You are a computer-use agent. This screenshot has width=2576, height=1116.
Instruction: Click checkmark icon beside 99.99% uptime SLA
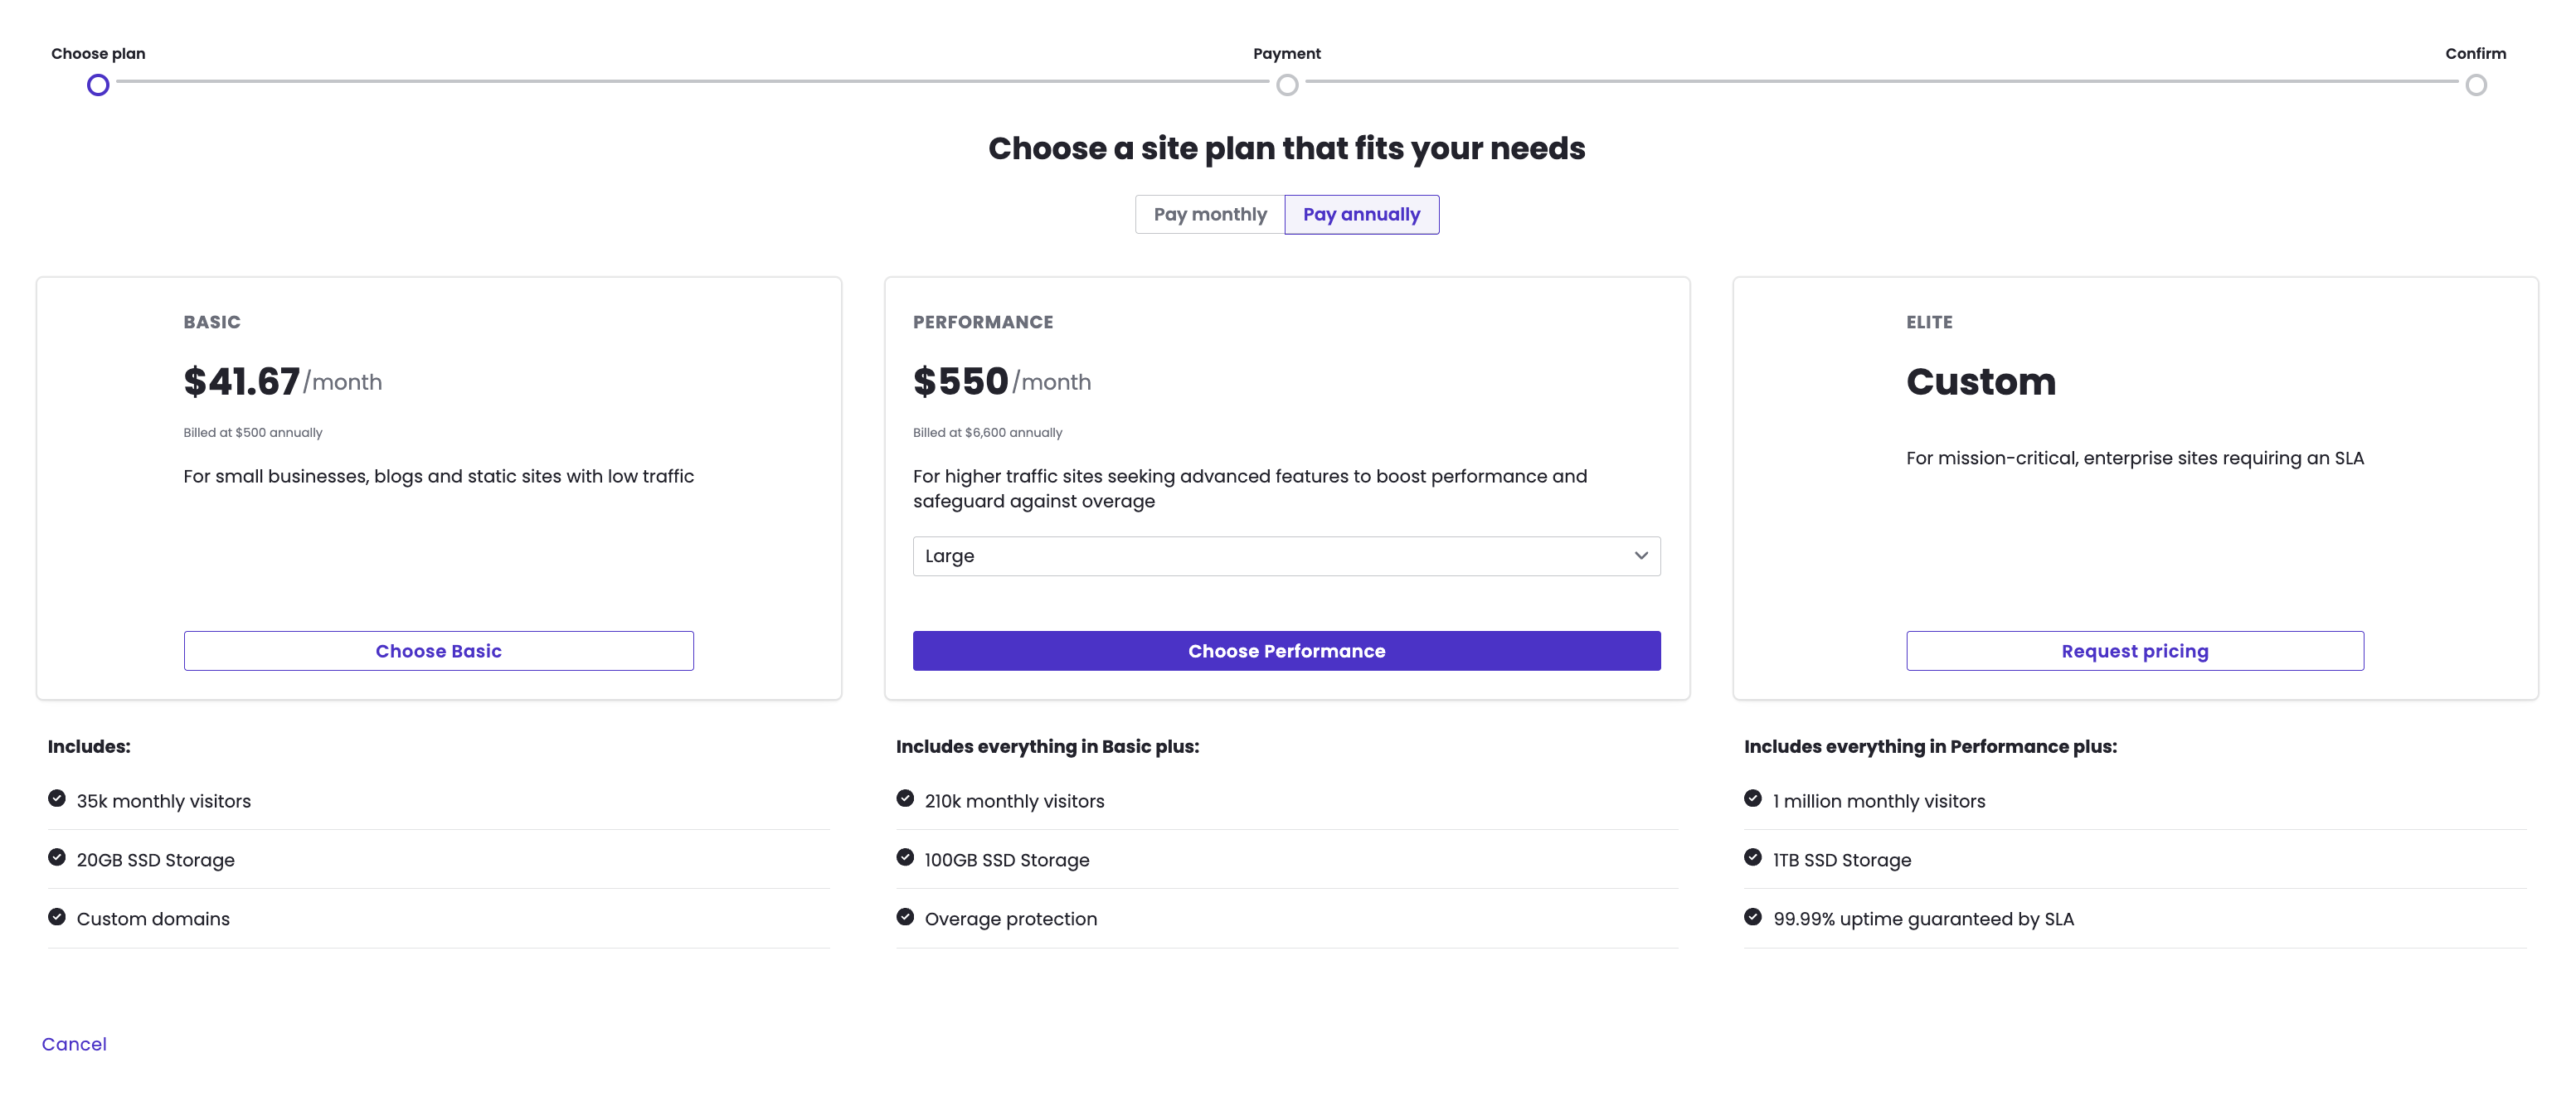point(1752,916)
